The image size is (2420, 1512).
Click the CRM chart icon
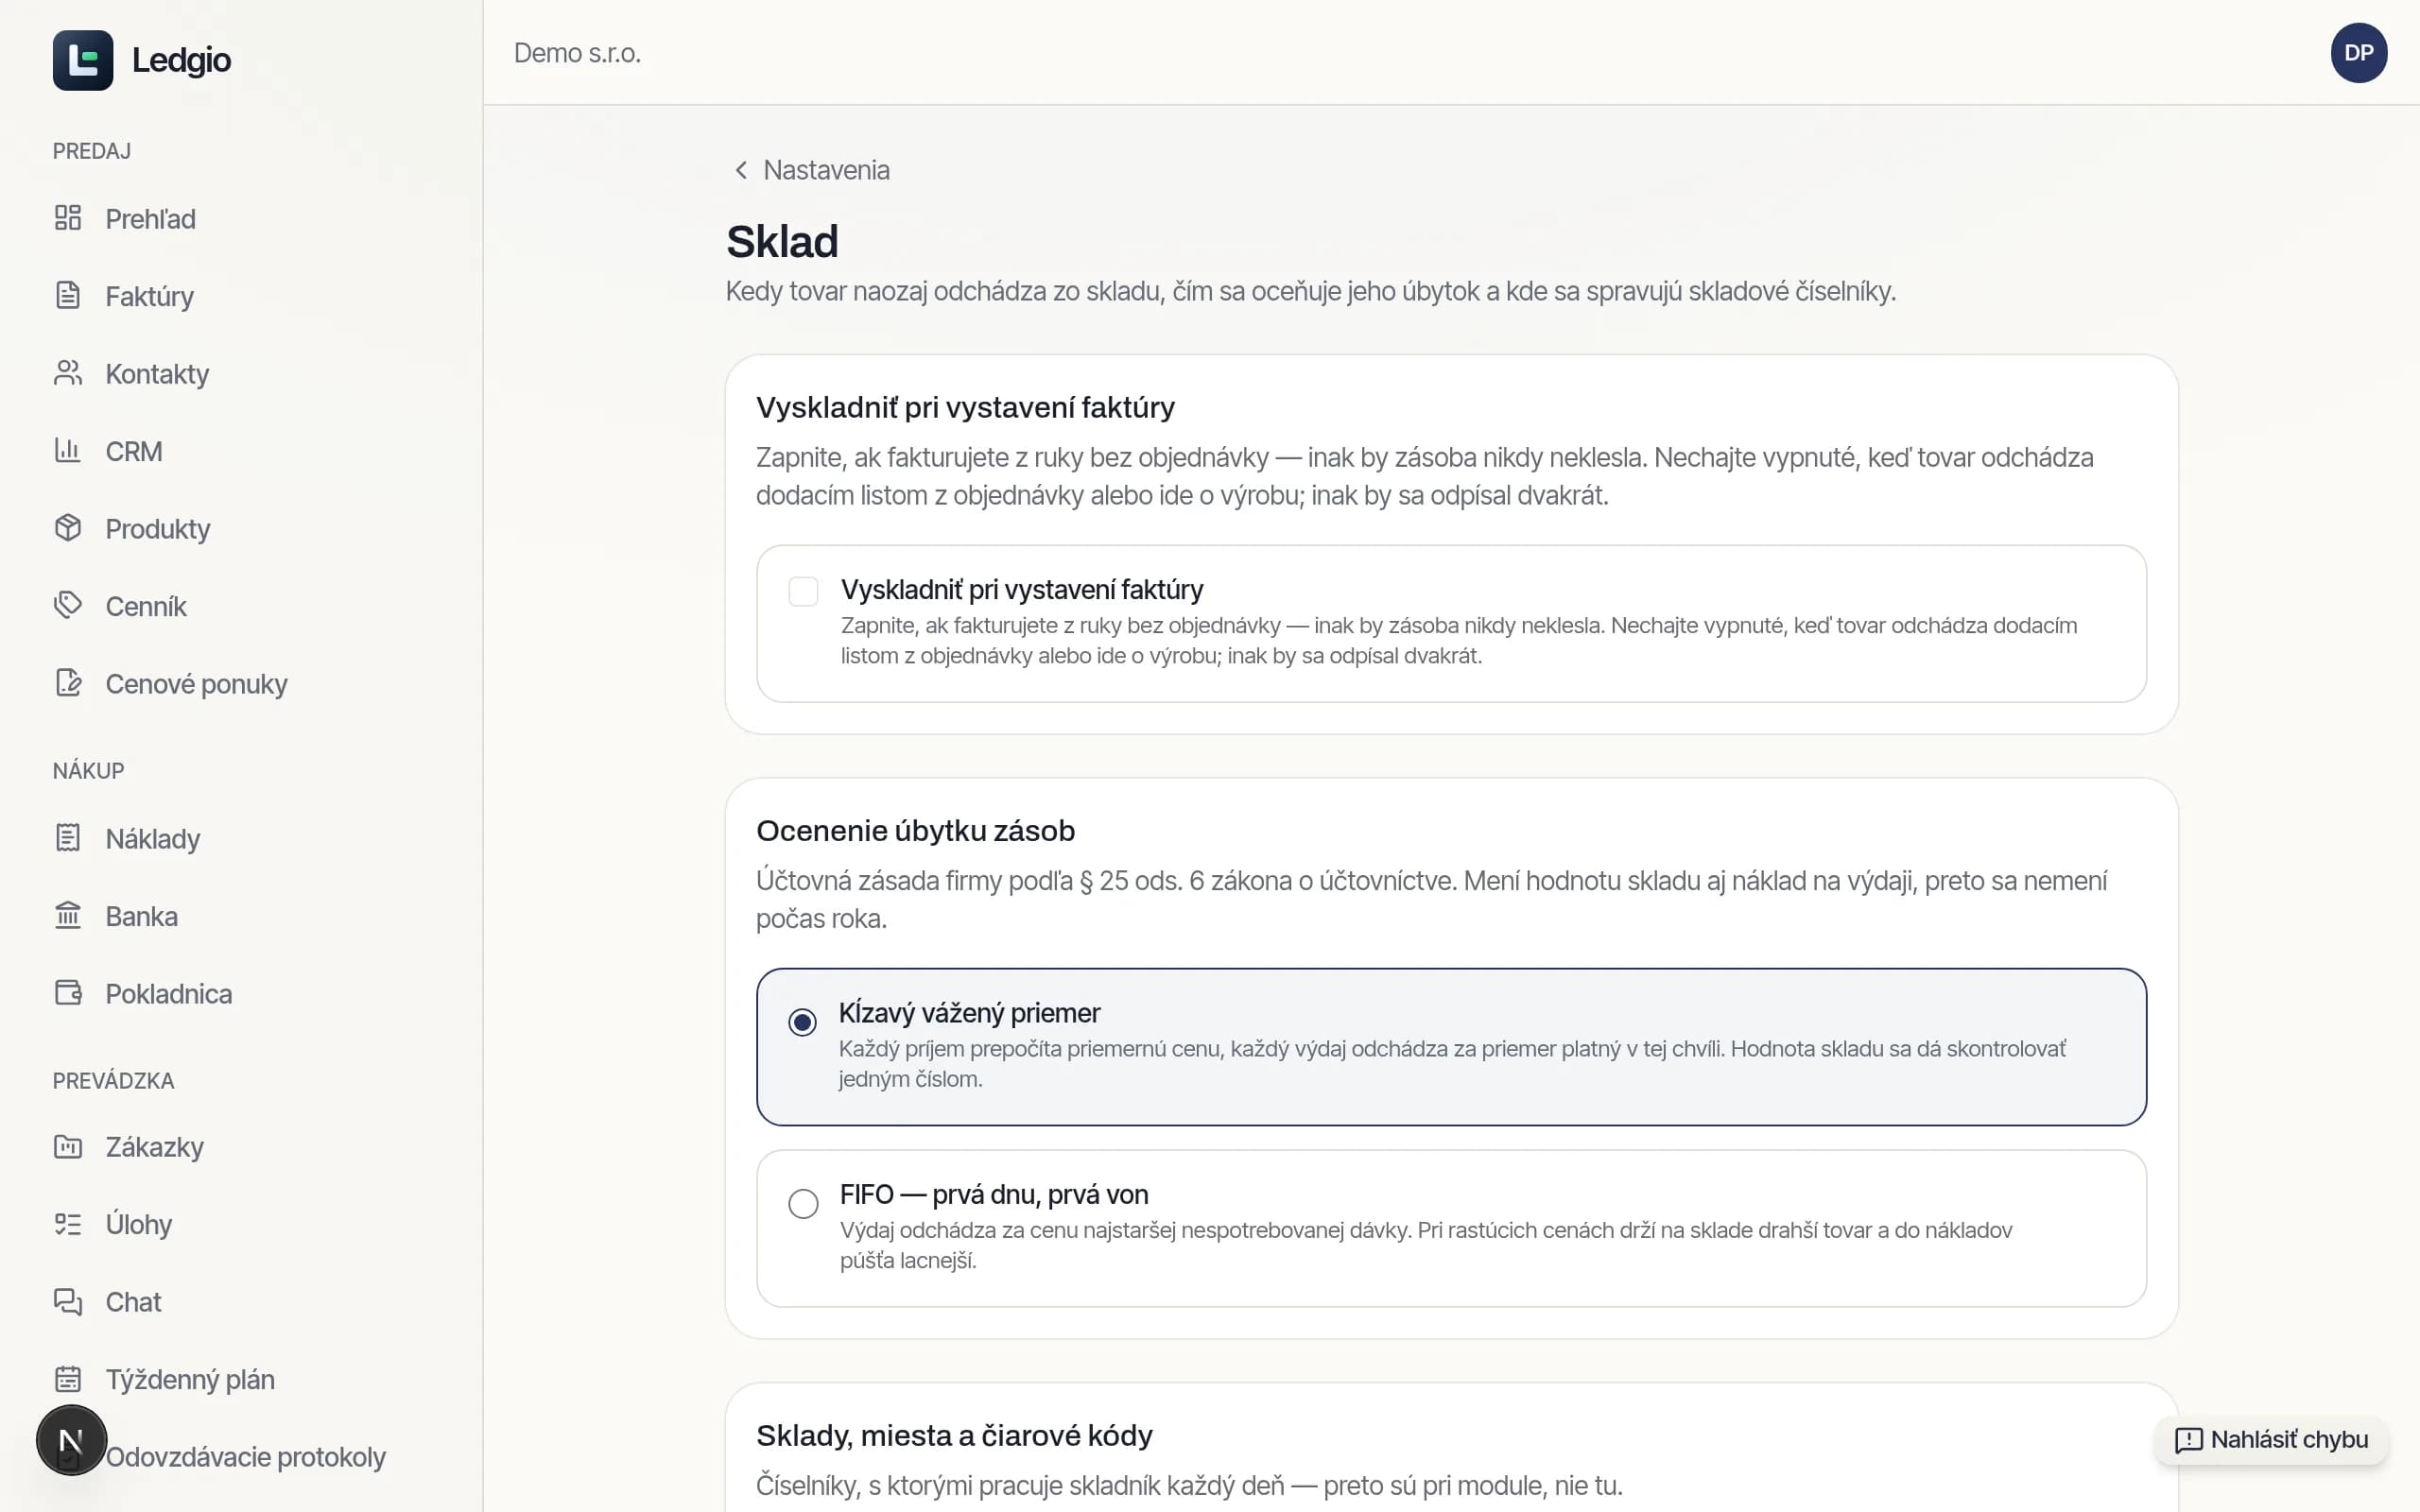click(68, 450)
